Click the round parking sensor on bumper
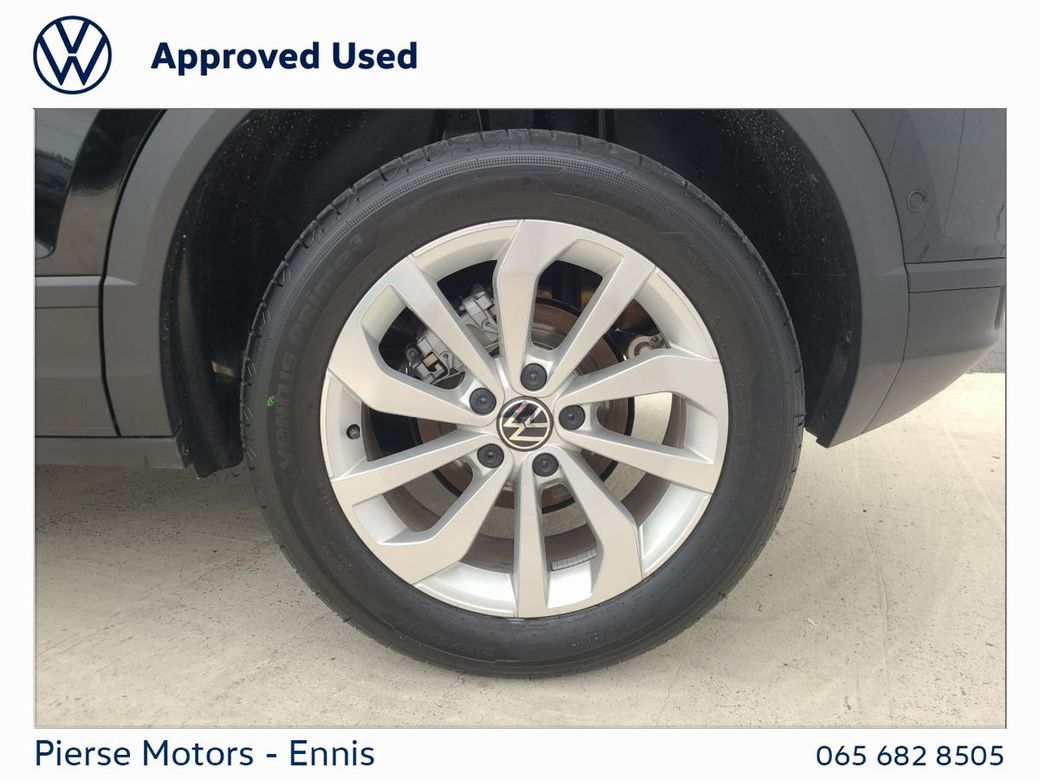This screenshot has width=1040, height=780. pyautogui.click(x=916, y=200)
